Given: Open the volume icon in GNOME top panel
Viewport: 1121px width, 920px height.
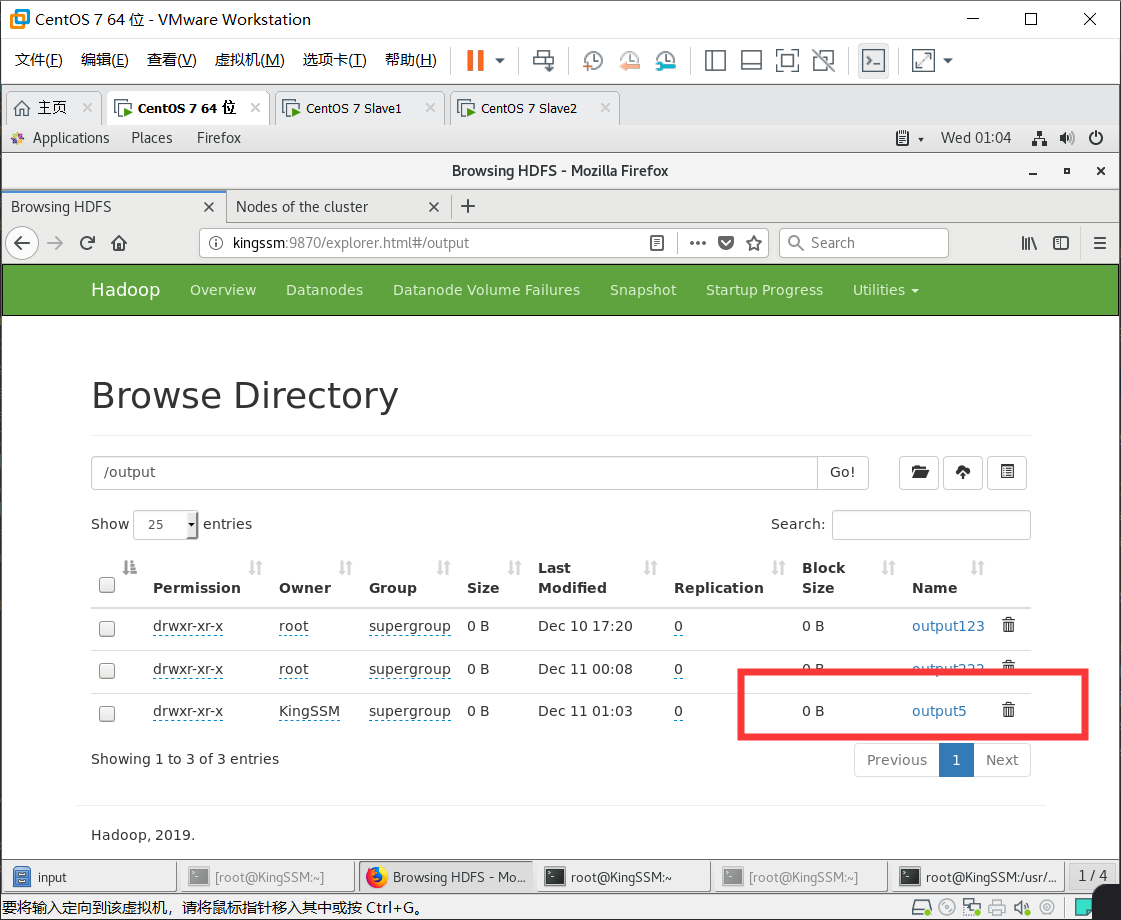Looking at the screenshot, I should tap(1067, 138).
